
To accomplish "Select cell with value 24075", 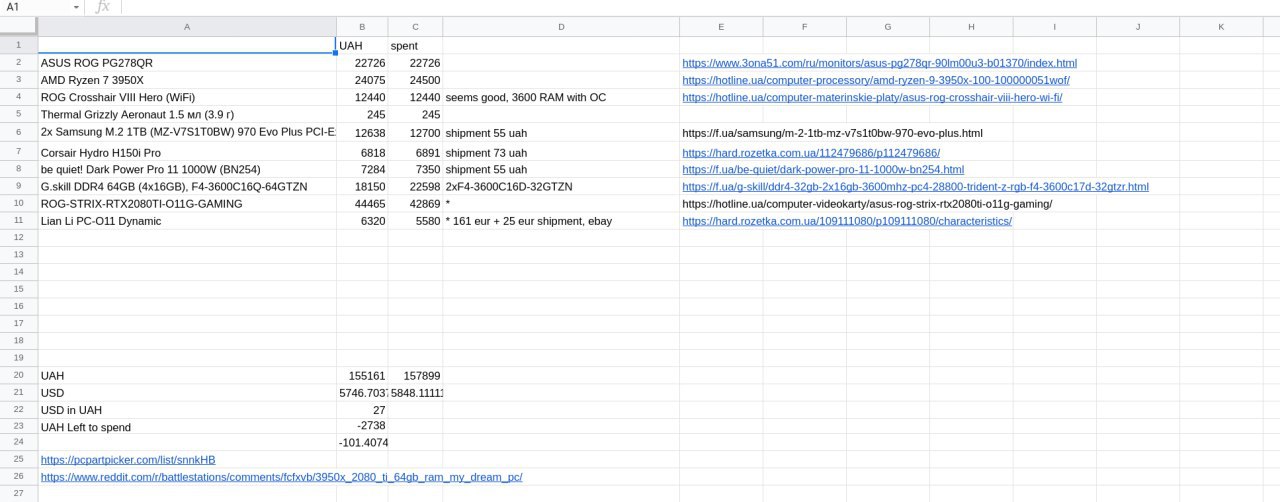I will [362, 80].
